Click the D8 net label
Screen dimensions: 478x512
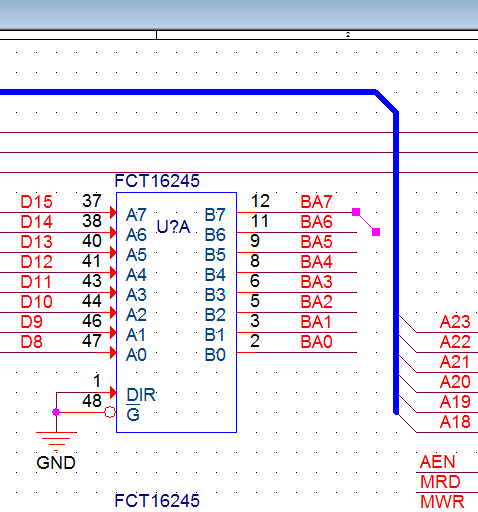pos(31,342)
